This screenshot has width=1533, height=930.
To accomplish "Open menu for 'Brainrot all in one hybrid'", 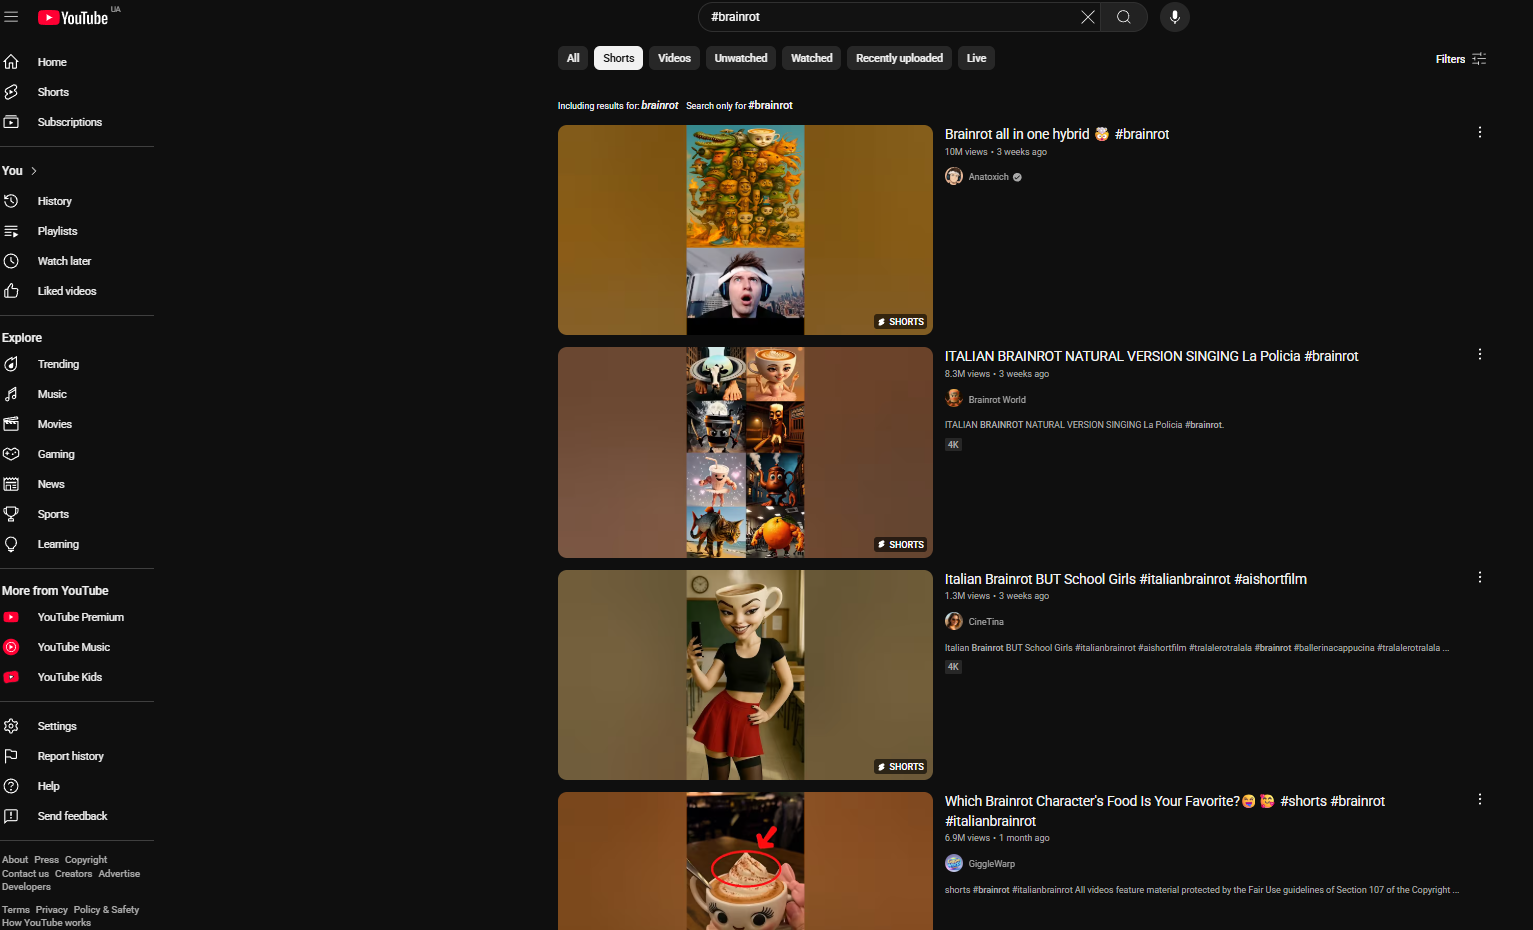I will pos(1480,132).
